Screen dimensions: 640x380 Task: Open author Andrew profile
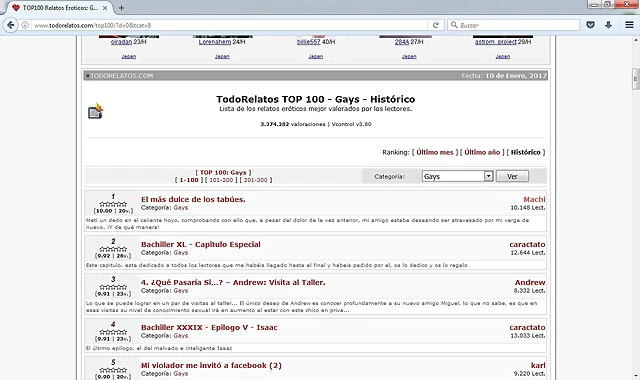pos(530,282)
